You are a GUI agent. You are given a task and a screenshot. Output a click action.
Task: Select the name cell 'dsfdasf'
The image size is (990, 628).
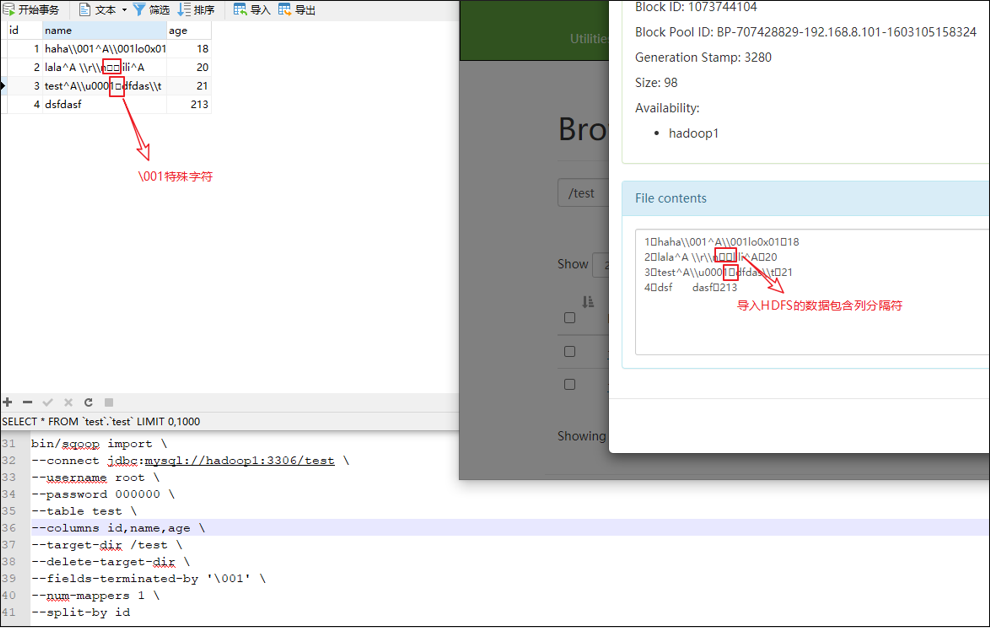pos(105,104)
